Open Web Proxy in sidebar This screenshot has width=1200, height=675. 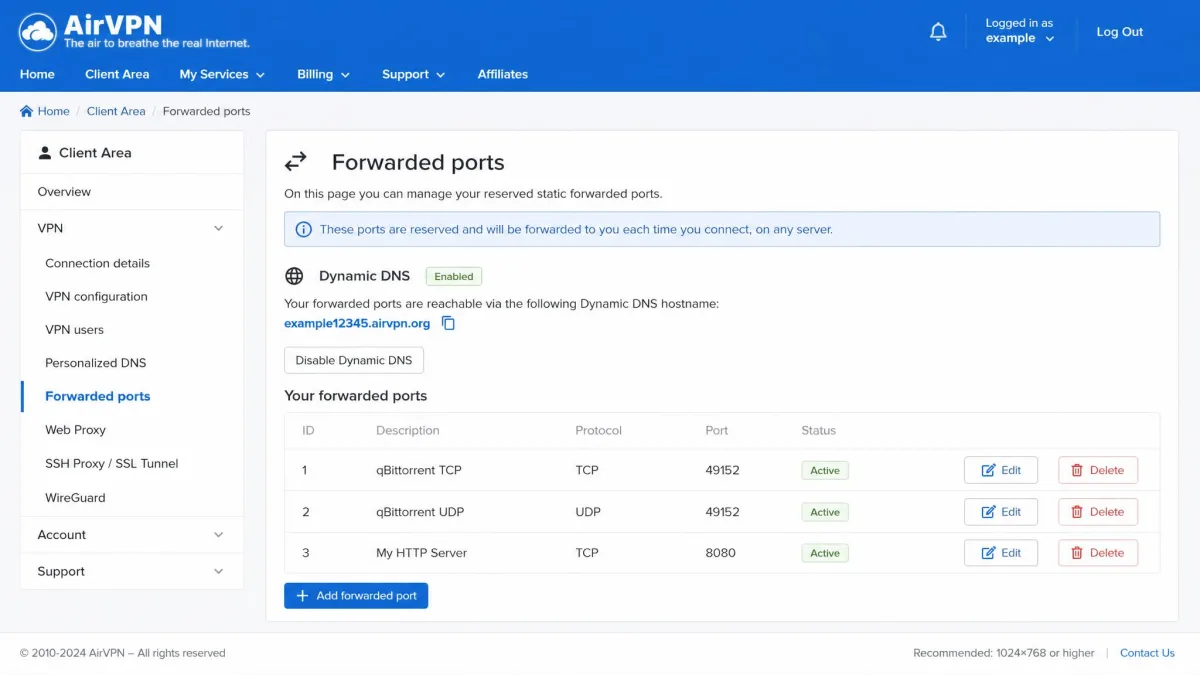(75, 429)
